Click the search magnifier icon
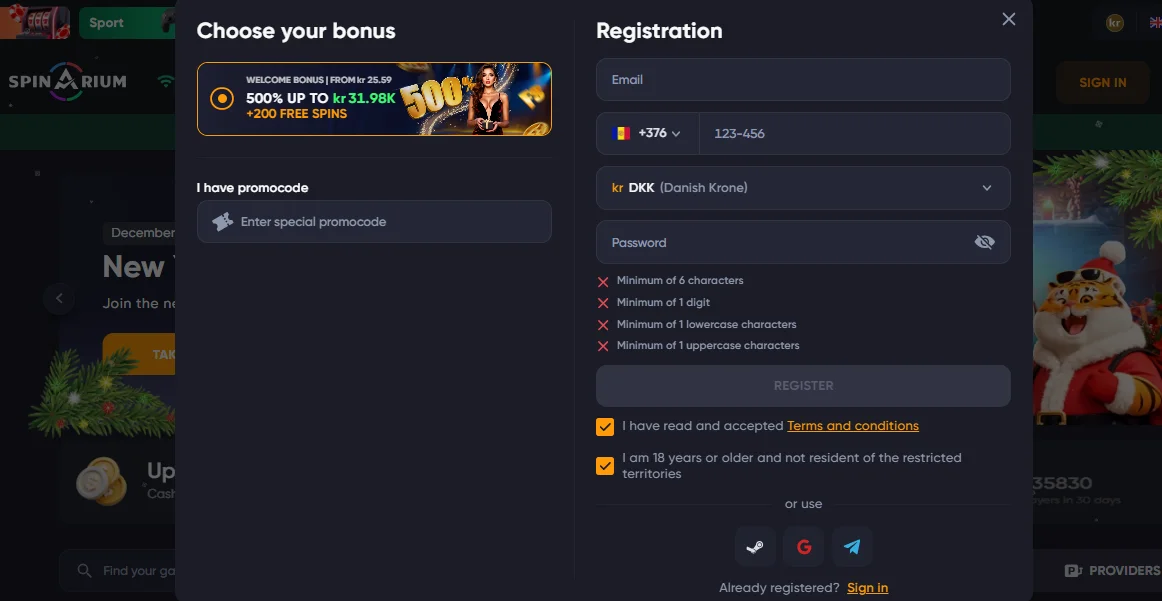This screenshot has height=601, width=1162. coord(84,570)
